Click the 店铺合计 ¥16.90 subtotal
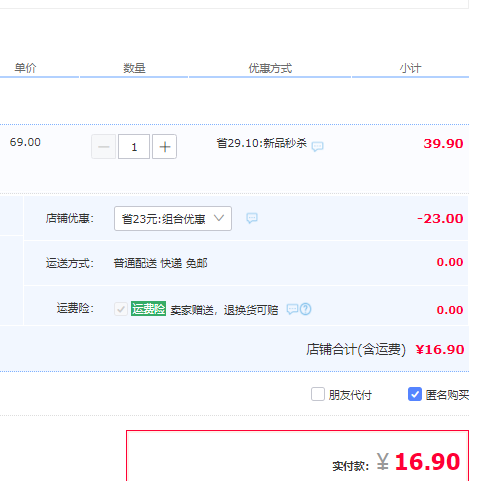The image size is (499, 481). (440, 349)
